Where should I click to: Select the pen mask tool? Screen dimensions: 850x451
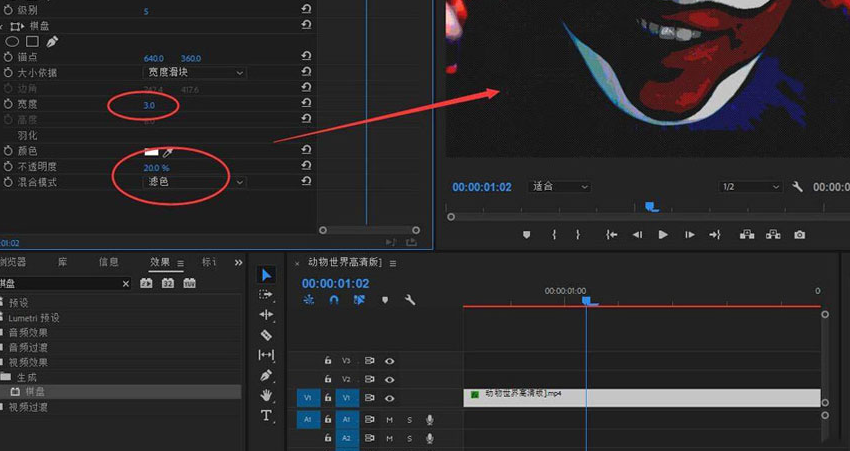[52, 42]
